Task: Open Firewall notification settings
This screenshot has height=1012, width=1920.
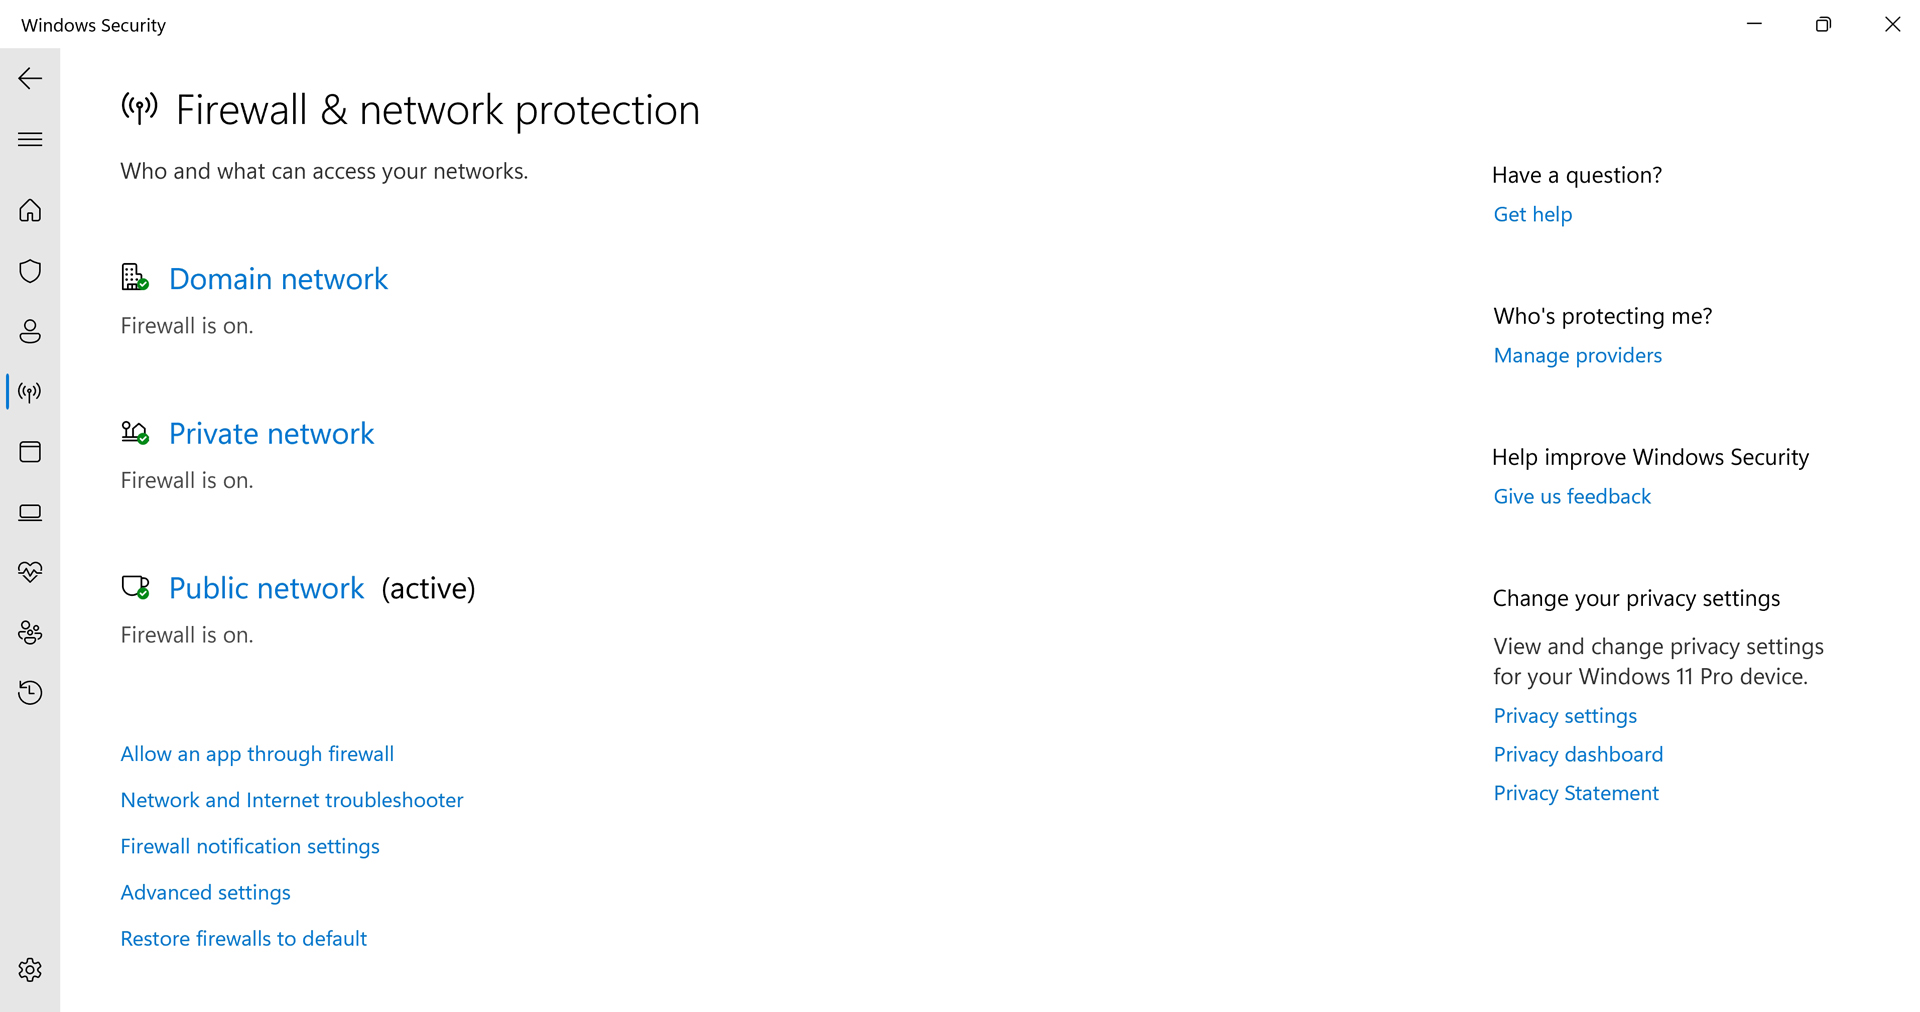Action: tap(250, 846)
